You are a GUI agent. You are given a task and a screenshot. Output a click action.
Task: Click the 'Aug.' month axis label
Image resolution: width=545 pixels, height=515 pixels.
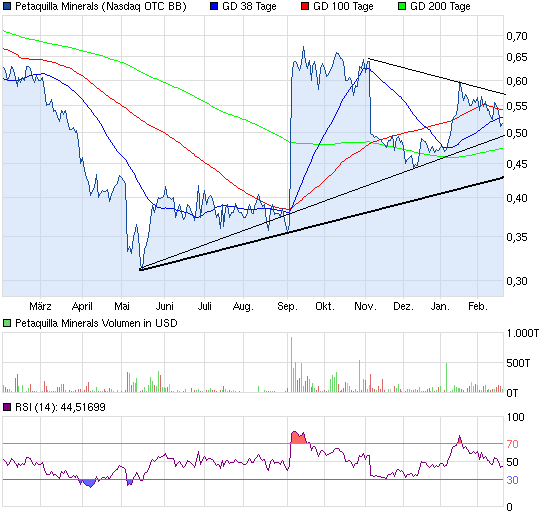(x=243, y=306)
